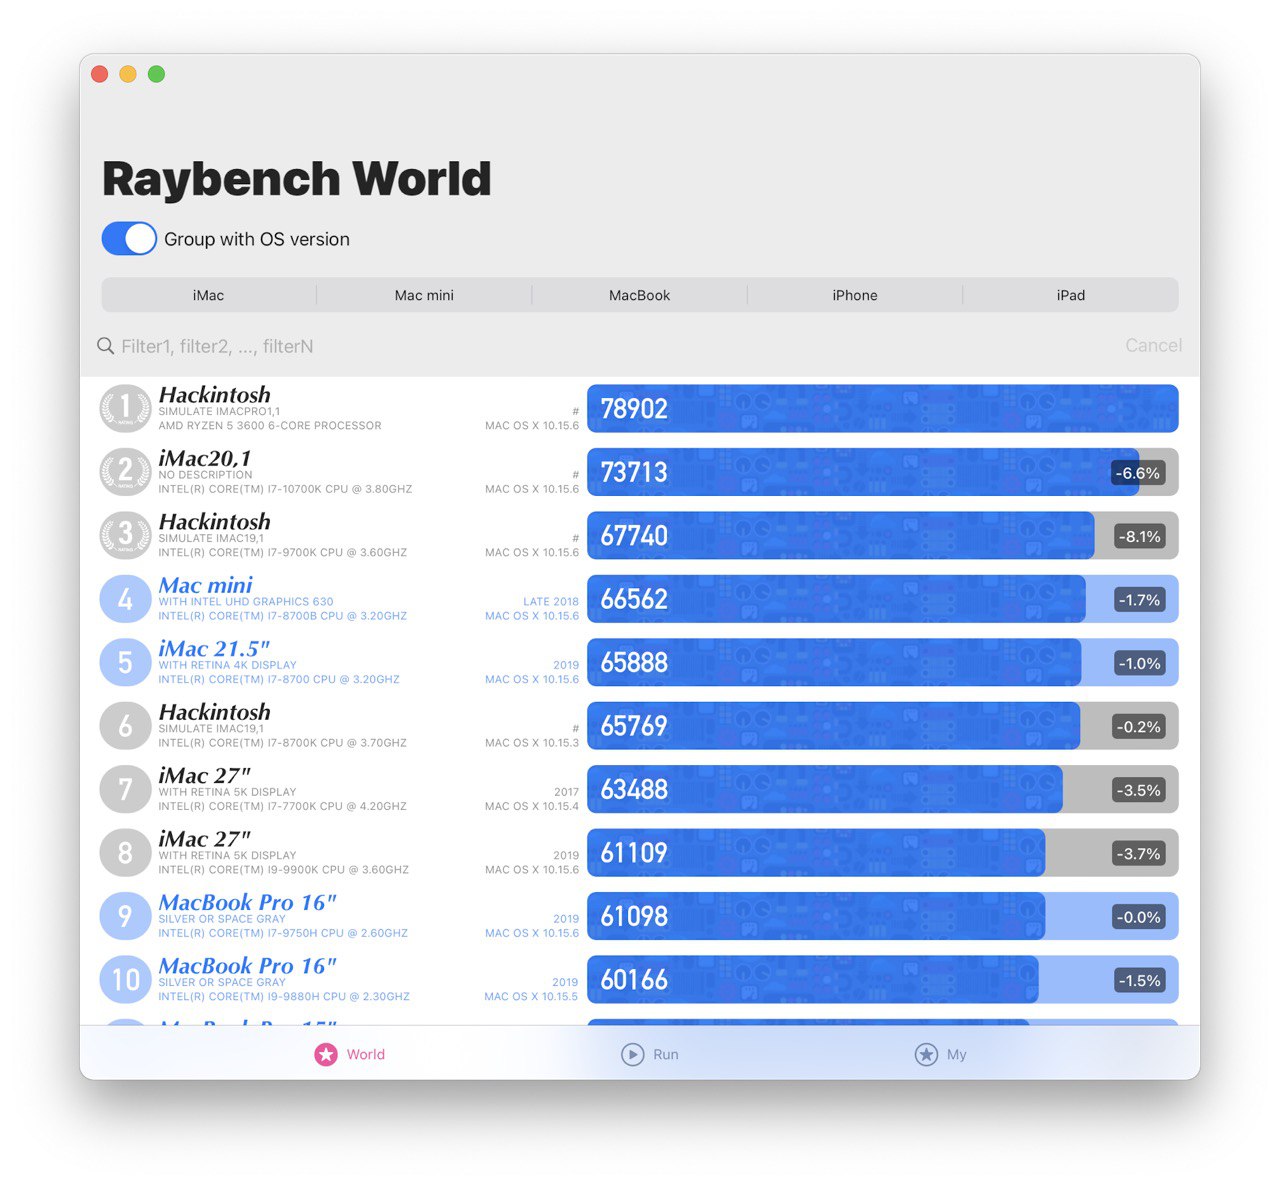
Task: Toggle the Group with OS version switch
Action: pos(129,239)
